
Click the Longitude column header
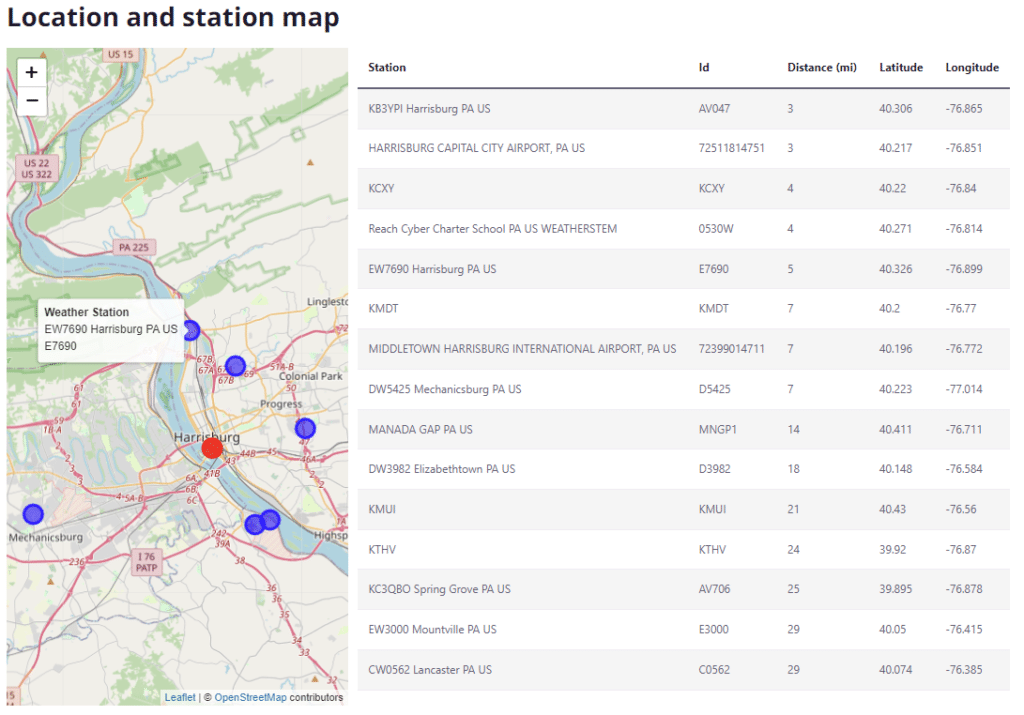click(x=971, y=68)
